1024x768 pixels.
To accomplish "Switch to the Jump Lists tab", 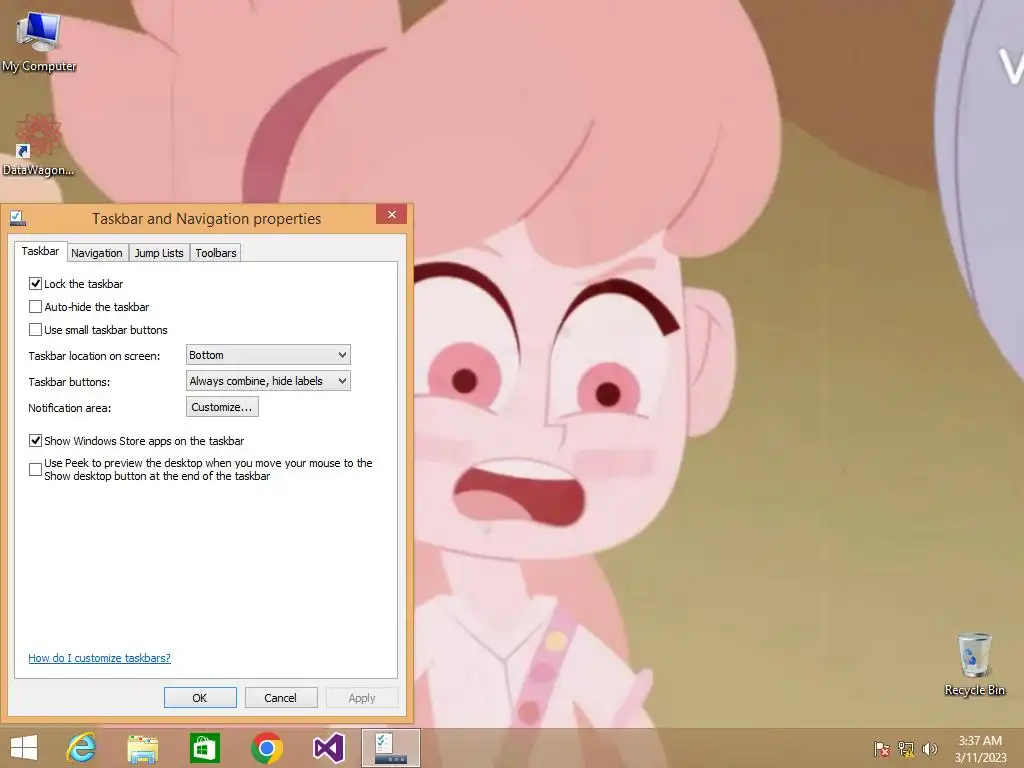I will coord(159,253).
